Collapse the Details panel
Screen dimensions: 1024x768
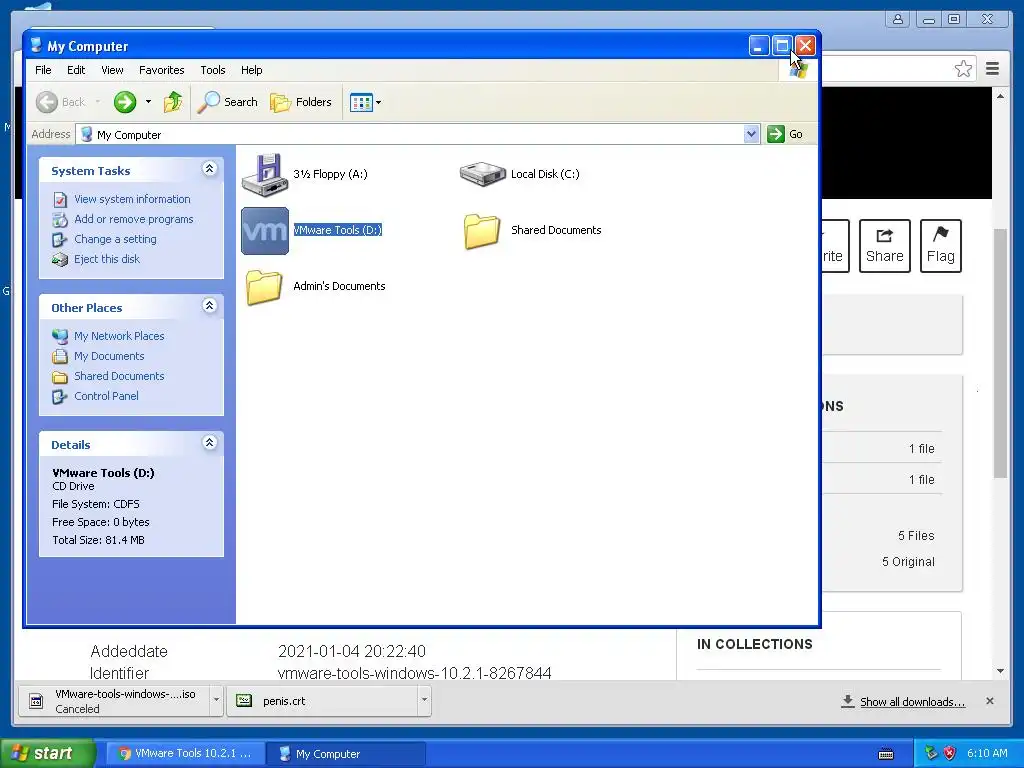(209, 443)
